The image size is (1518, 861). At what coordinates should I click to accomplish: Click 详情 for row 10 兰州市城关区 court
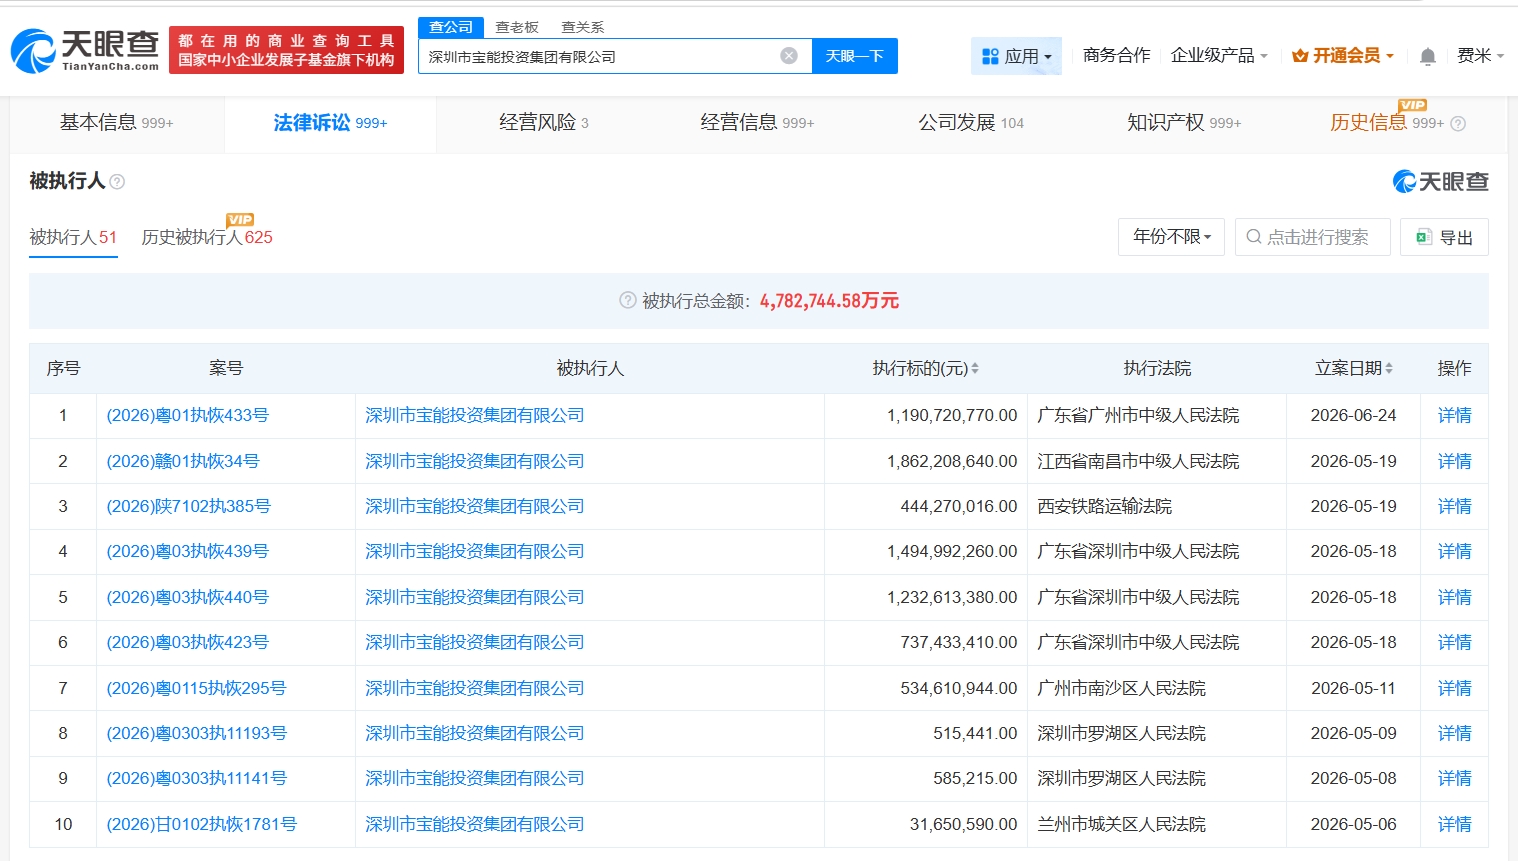(1454, 825)
